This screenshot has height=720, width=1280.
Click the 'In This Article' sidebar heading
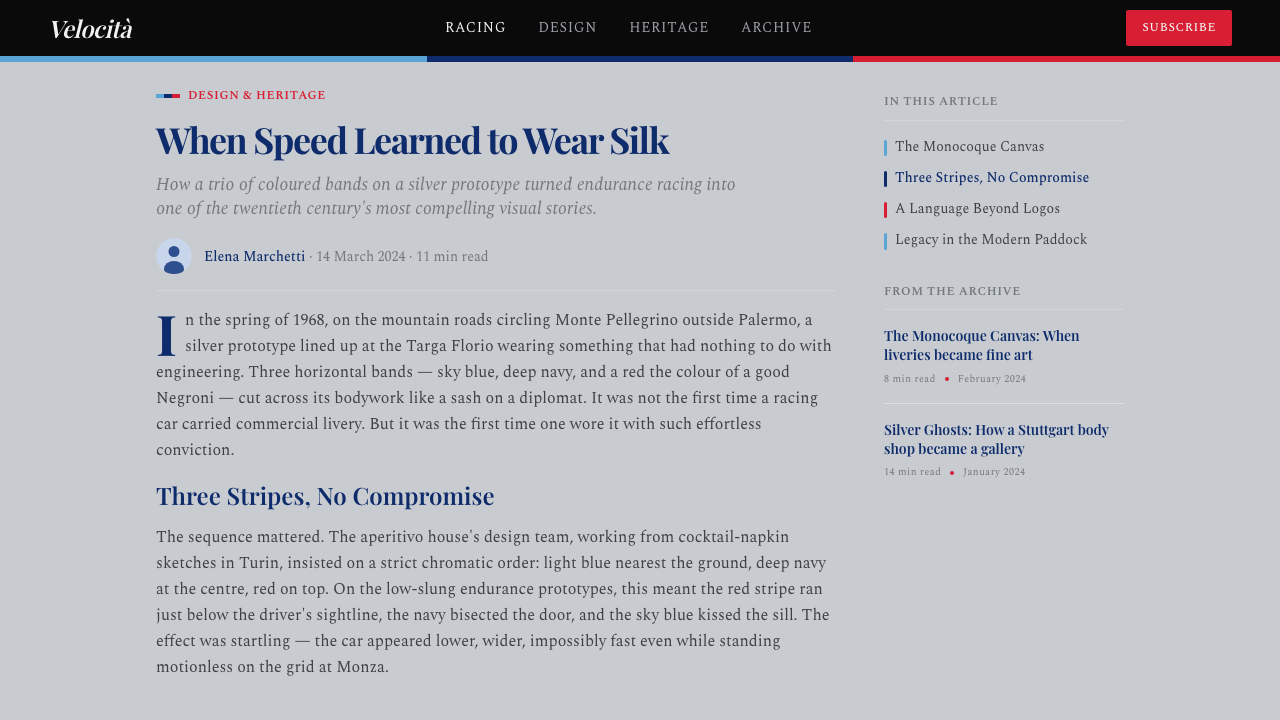[x=941, y=102]
